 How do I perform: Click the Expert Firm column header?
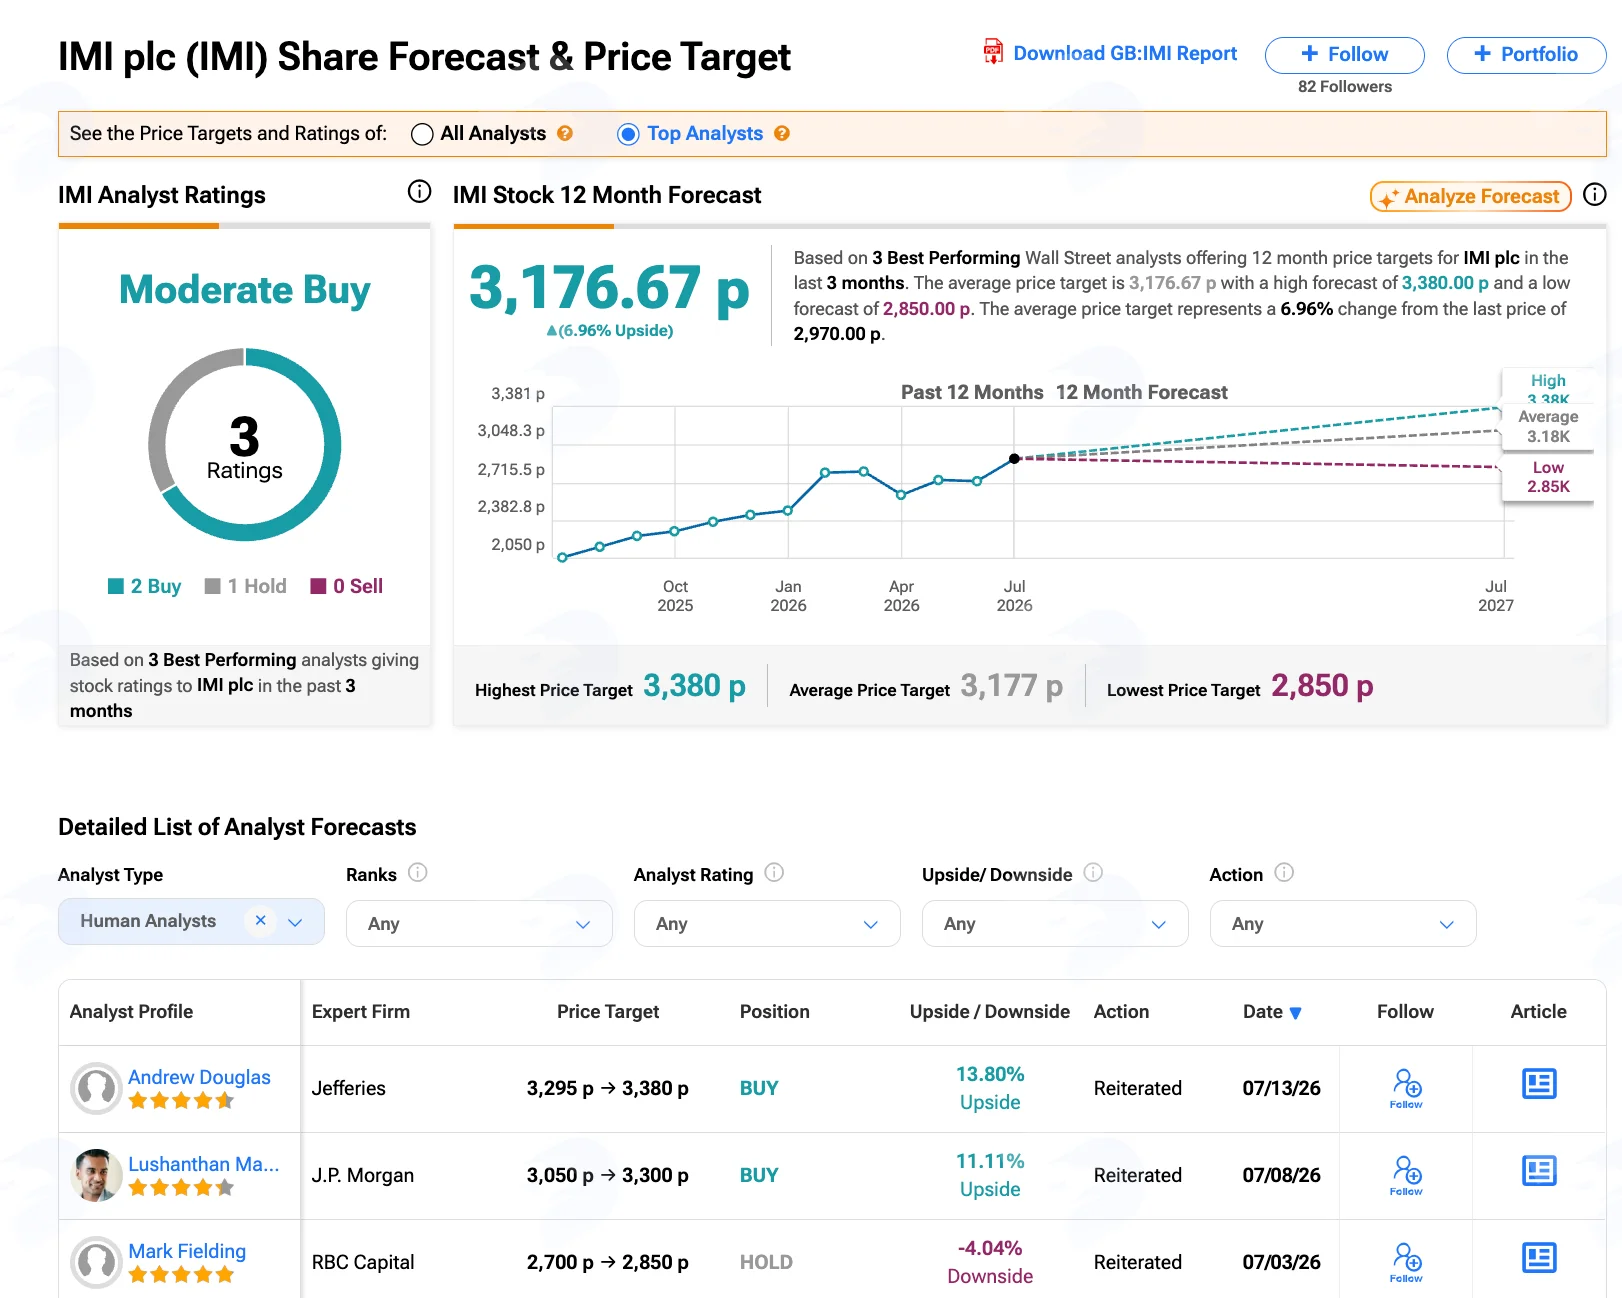pos(361,1011)
